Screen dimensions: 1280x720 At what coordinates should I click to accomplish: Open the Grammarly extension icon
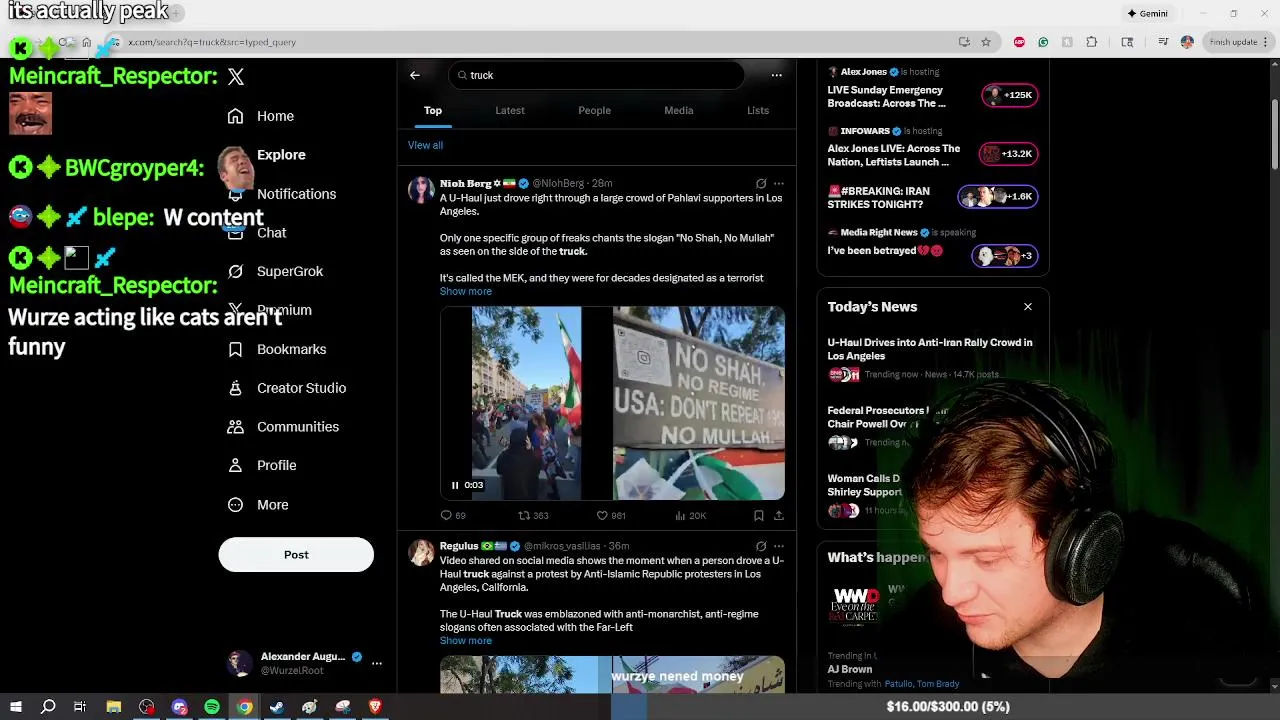click(1043, 42)
